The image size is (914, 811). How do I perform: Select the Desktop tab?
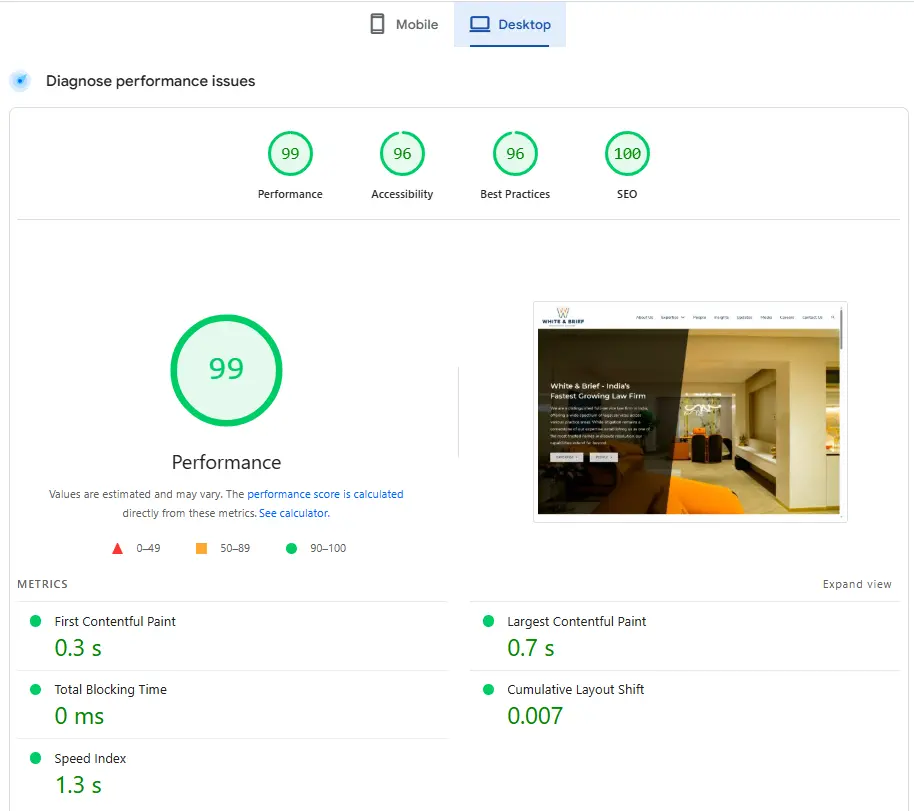click(510, 24)
